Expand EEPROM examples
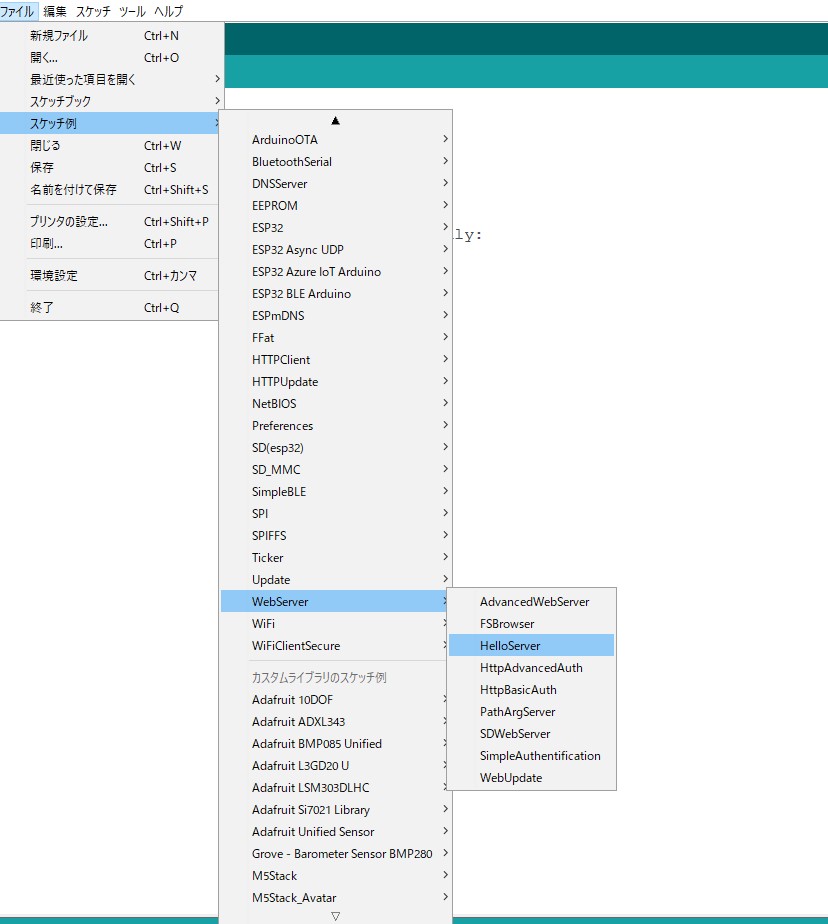The height and width of the screenshot is (924, 828). click(335, 206)
